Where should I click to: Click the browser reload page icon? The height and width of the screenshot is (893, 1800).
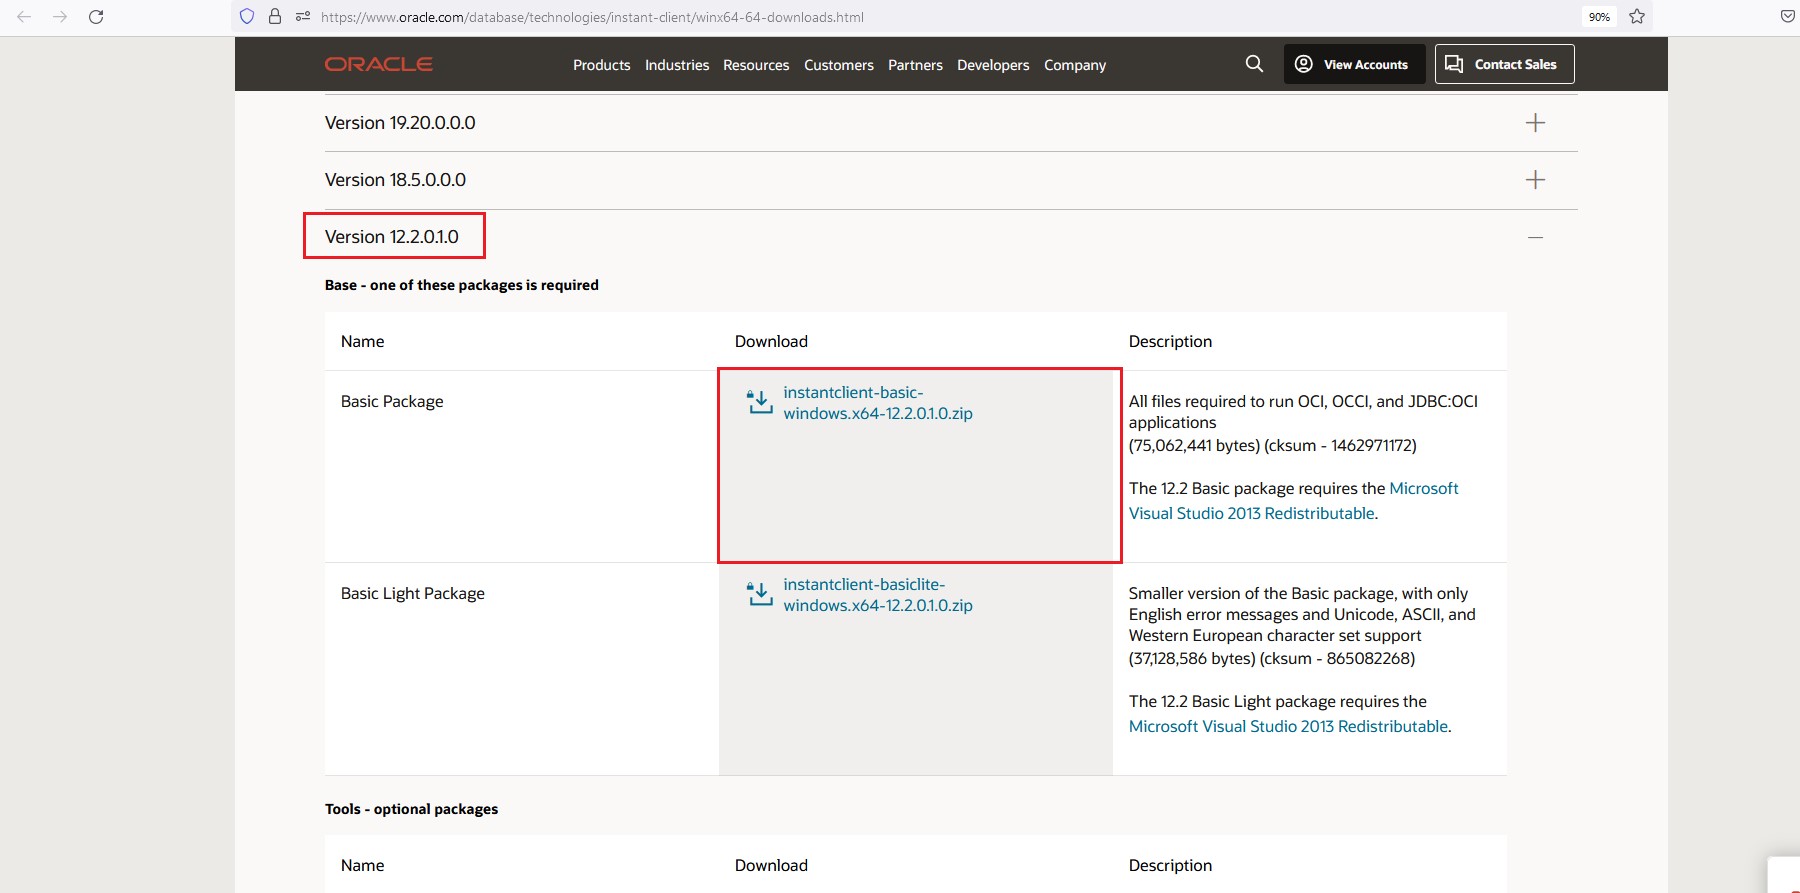(96, 17)
